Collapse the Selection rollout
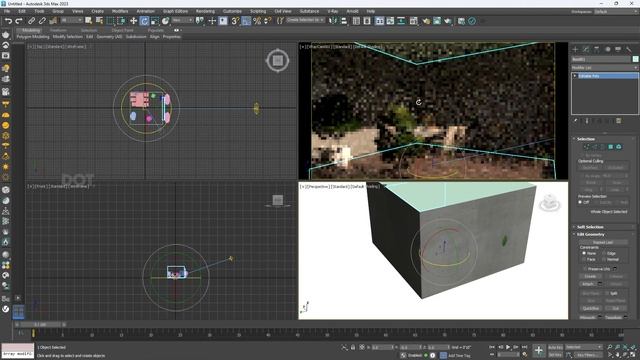This screenshot has width=640, height=360. (585, 139)
